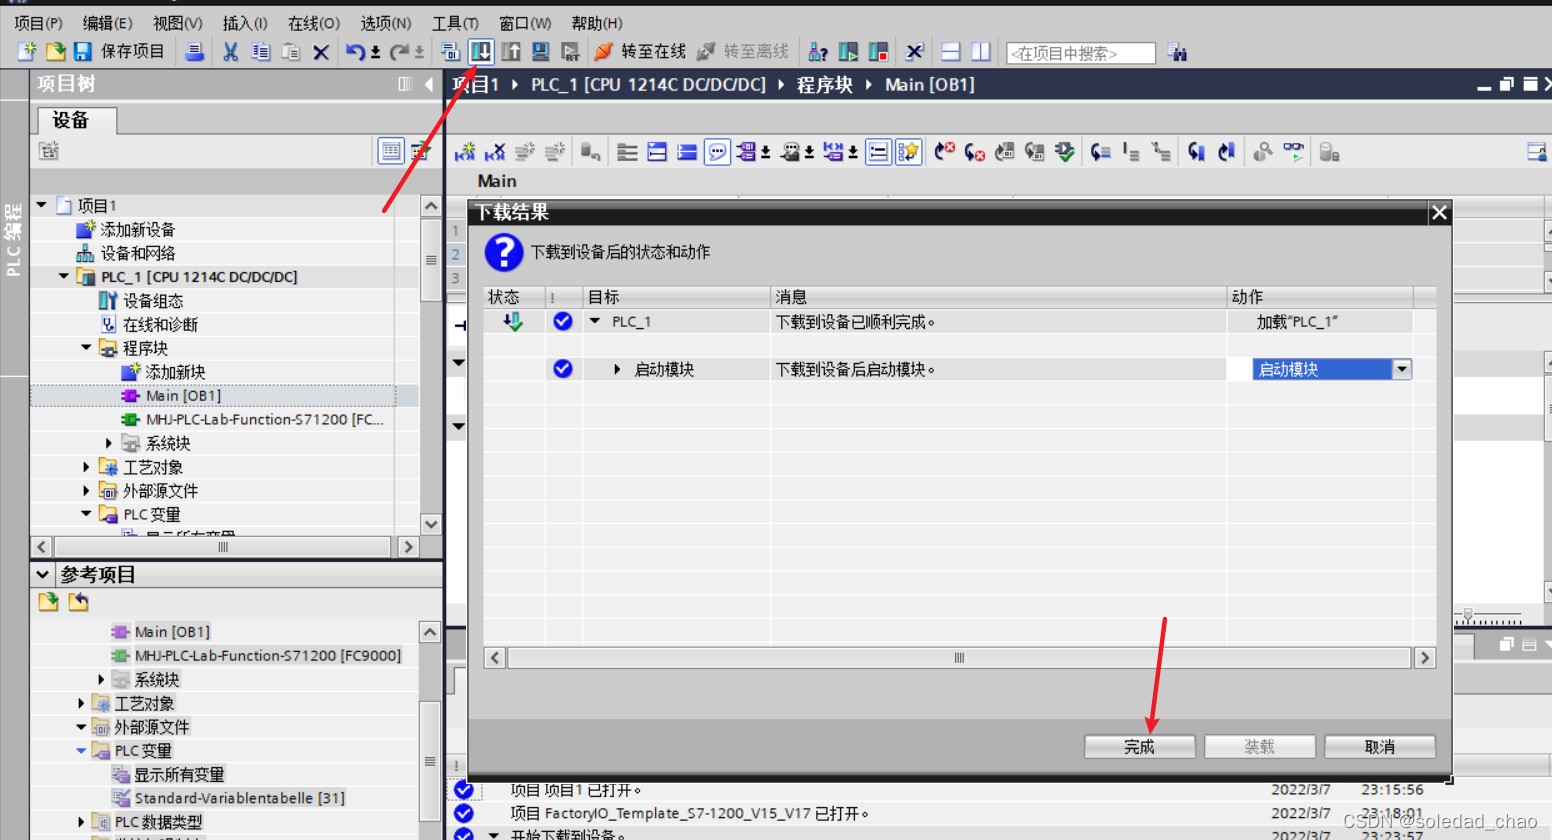
Task: Open the 启动模块 action dropdown
Action: tap(1402, 369)
